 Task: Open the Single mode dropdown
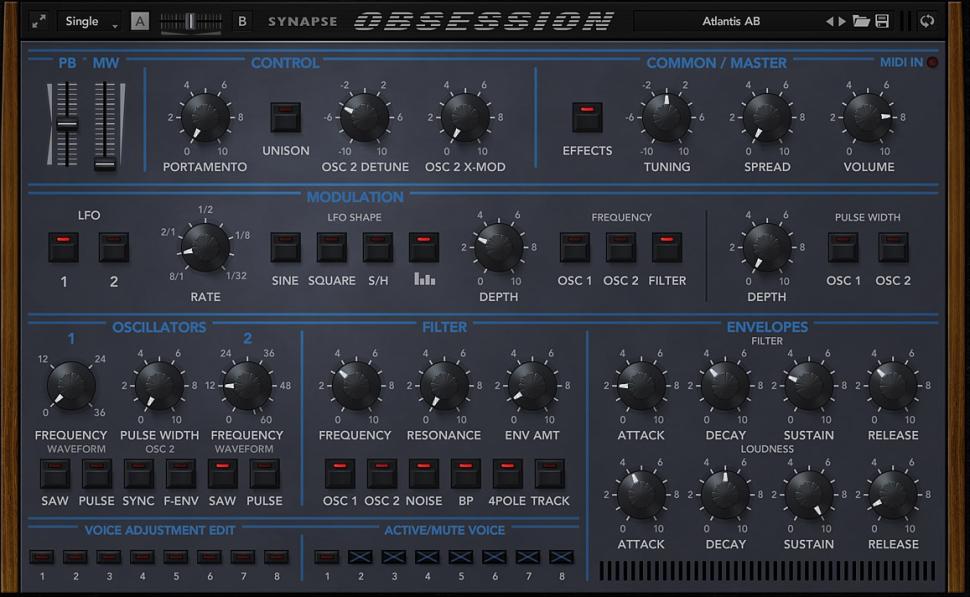click(89, 21)
